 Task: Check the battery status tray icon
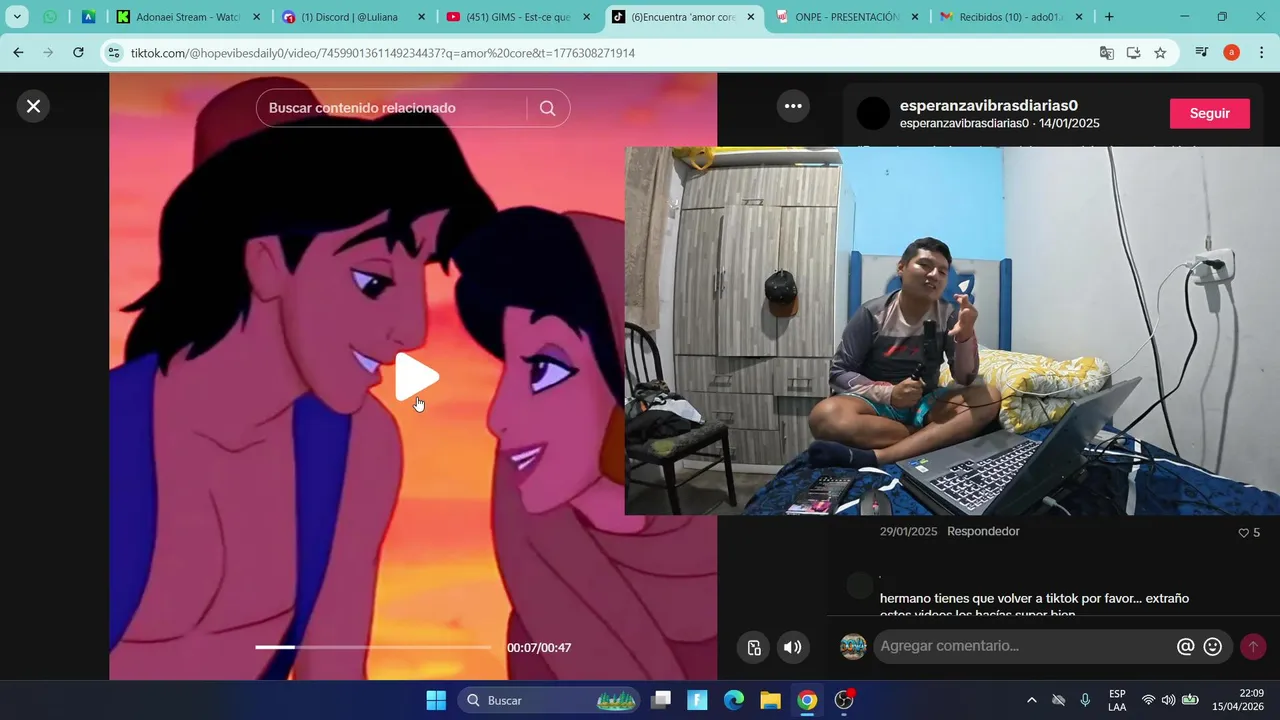tap(1190, 700)
